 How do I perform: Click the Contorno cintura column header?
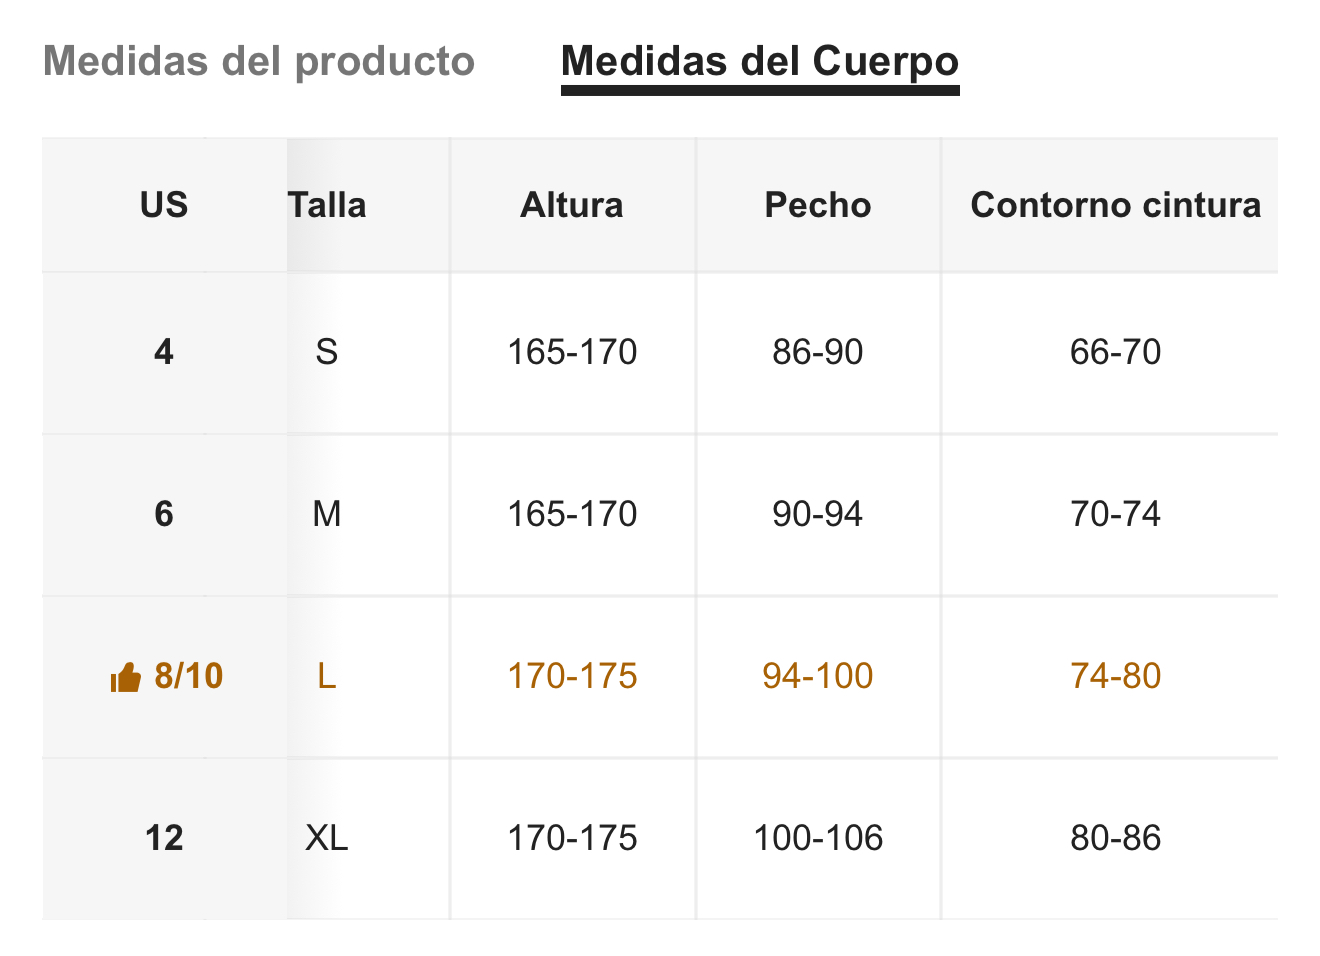(x=1116, y=205)
